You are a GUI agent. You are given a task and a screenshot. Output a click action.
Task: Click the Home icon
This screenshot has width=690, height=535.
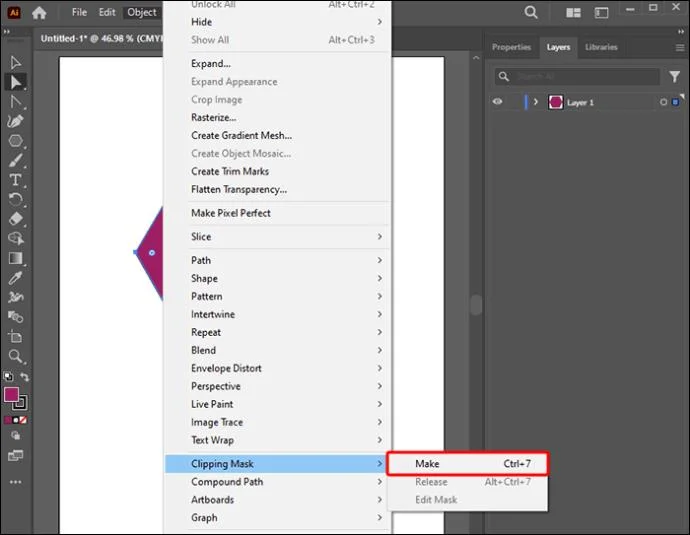(39, 13)
